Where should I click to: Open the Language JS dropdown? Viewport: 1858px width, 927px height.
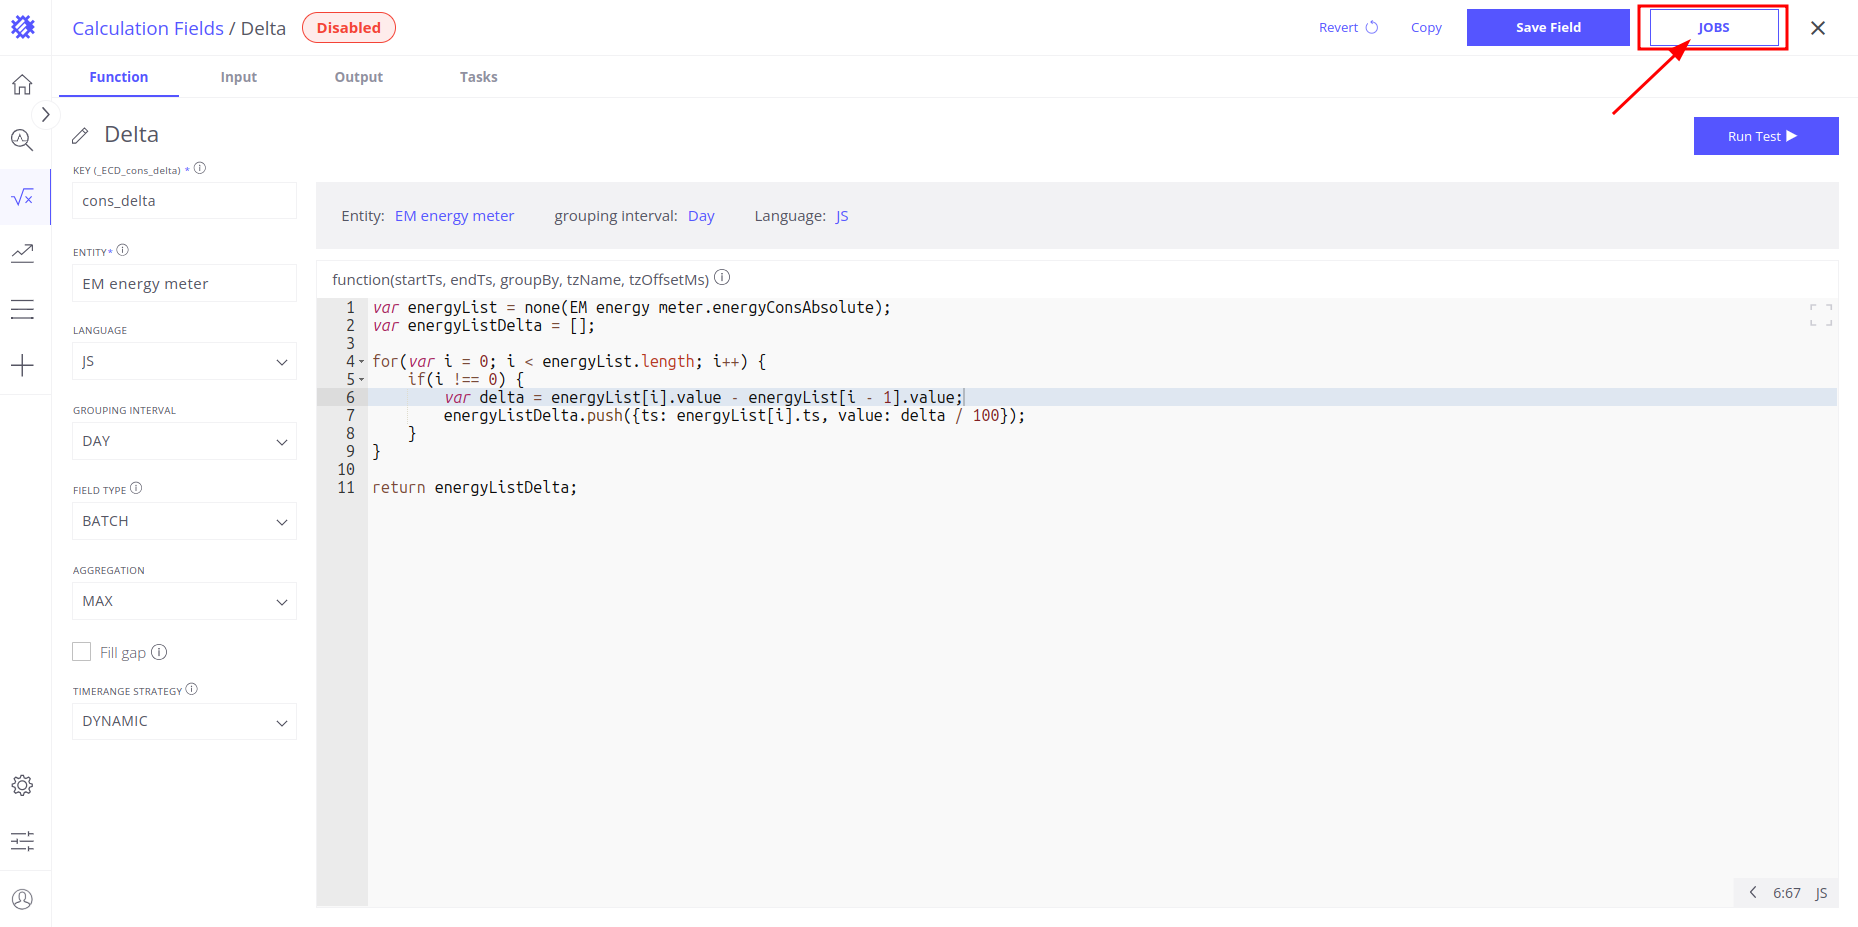pos(184,361)
